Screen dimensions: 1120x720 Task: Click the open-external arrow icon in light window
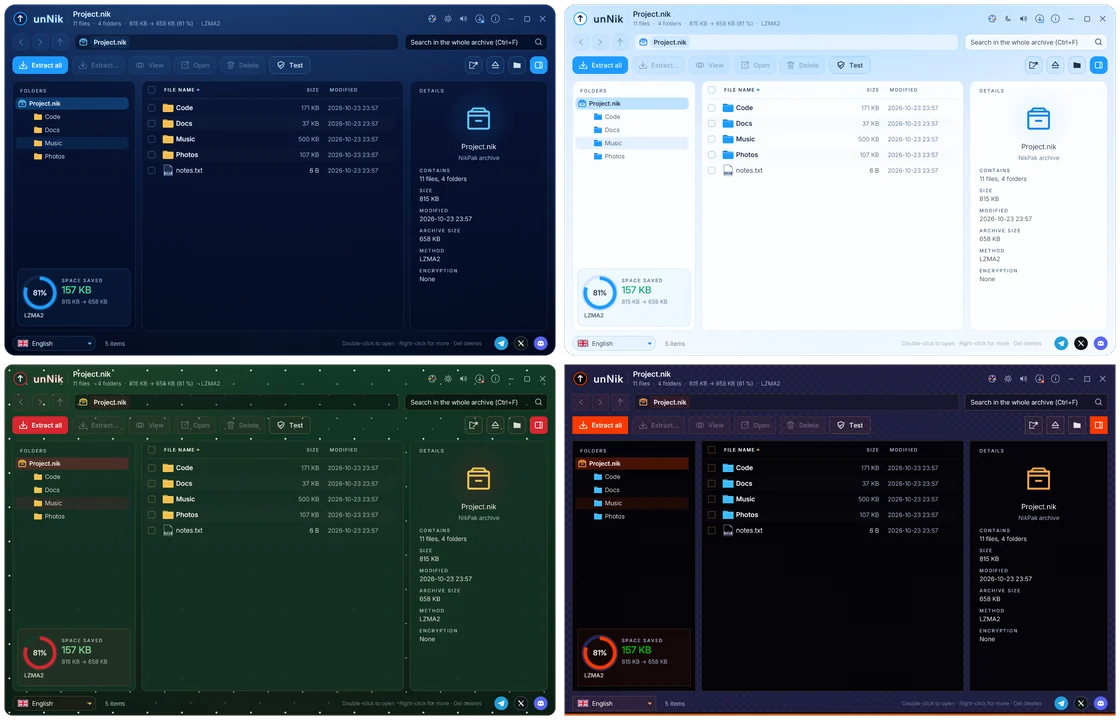[1034, 65]
